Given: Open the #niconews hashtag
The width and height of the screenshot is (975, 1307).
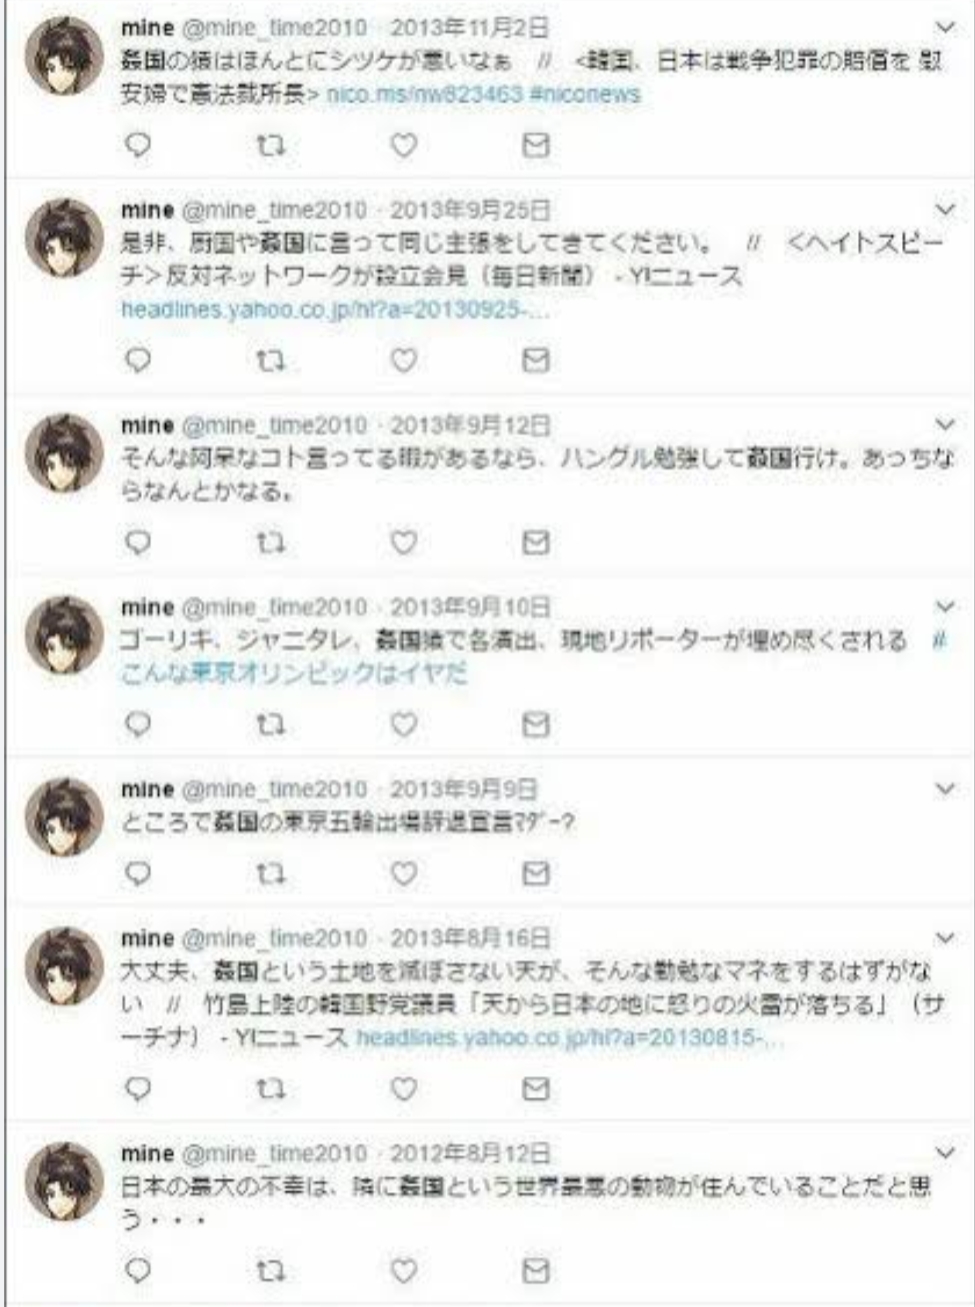Looking at the screenshot, I should pyautogui.click(x=585, y=94).
